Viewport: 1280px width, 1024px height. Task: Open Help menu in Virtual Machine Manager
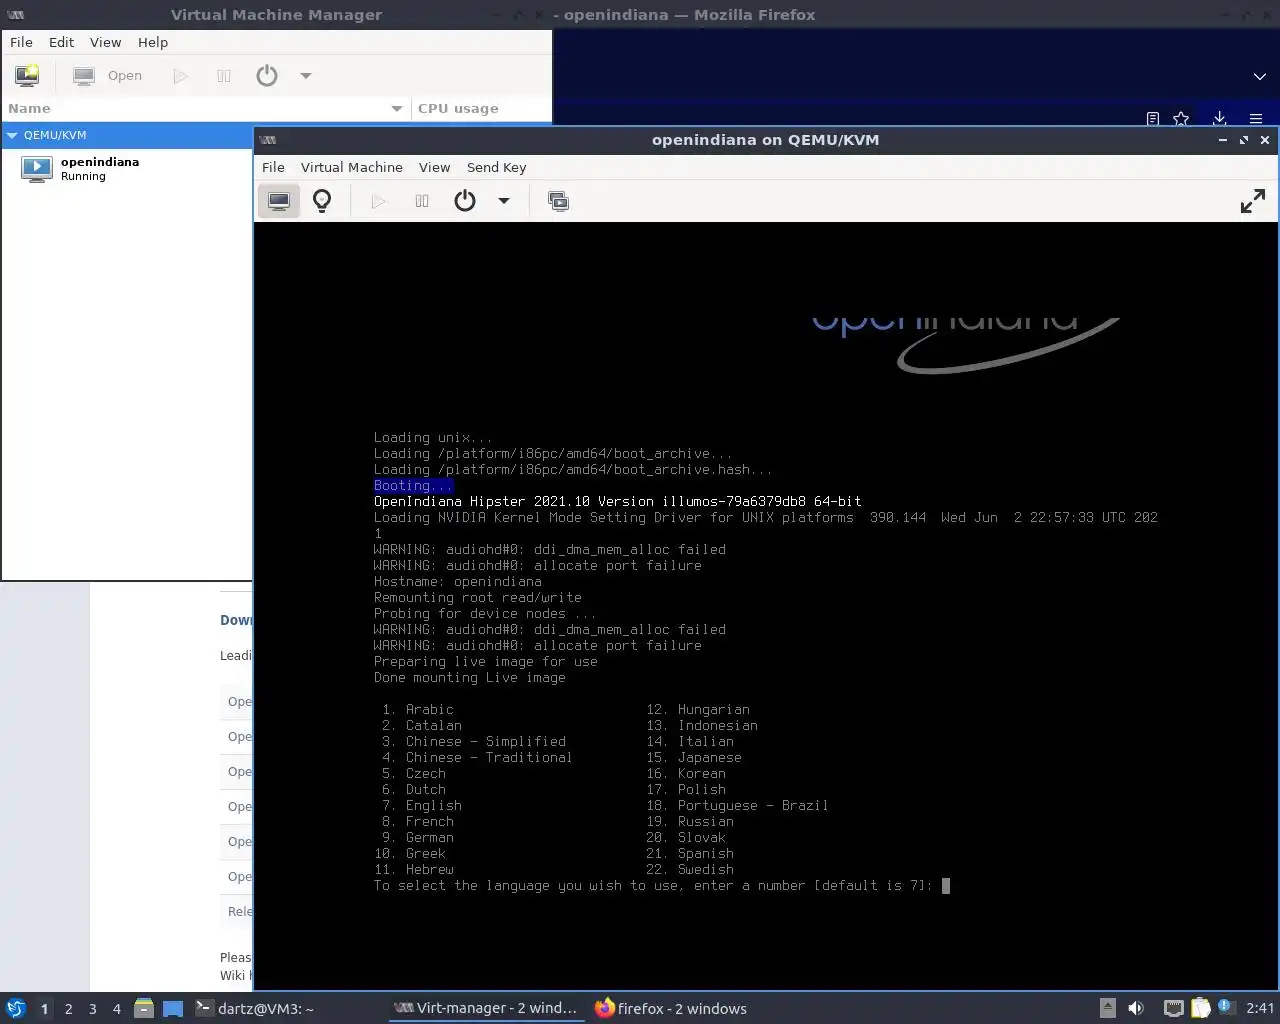click(x=153, y=42)
